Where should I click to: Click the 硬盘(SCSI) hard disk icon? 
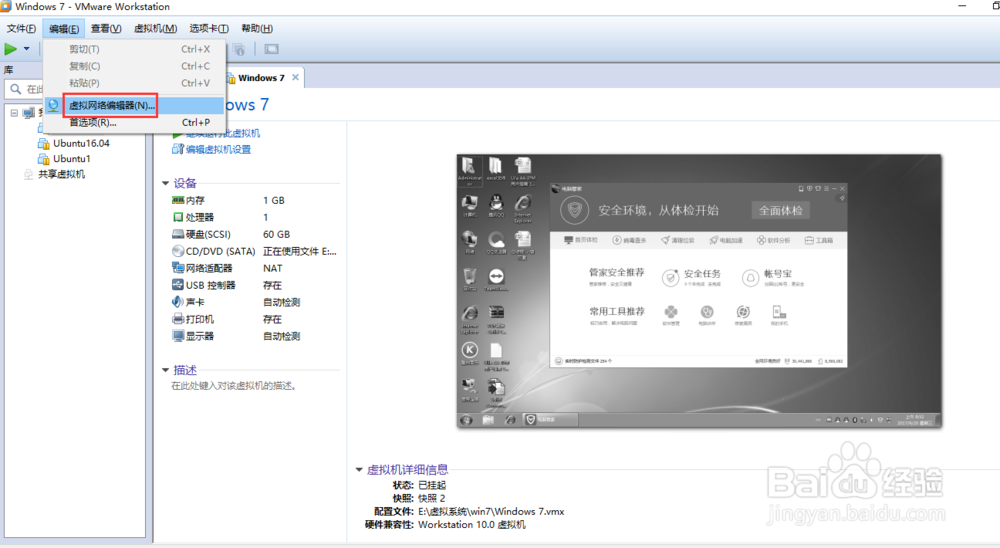click(x=178, y=234)
